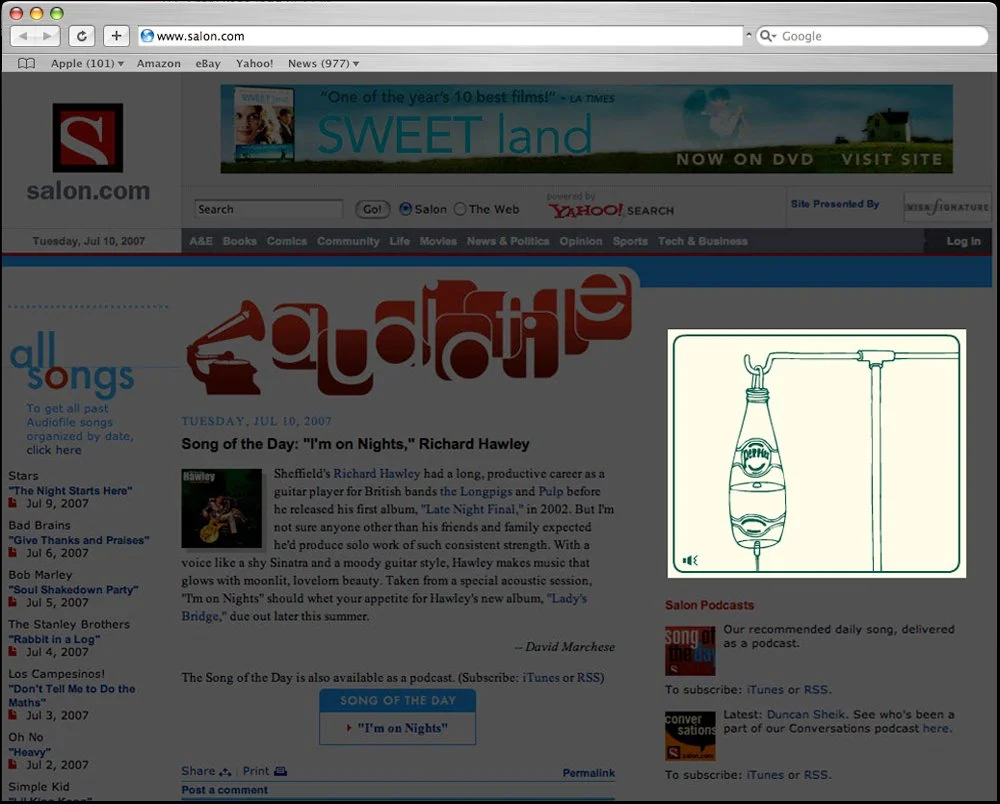Open "The Night Starts Here" song link
This screenshot has width=1000, height=804.
pos(70,490)
